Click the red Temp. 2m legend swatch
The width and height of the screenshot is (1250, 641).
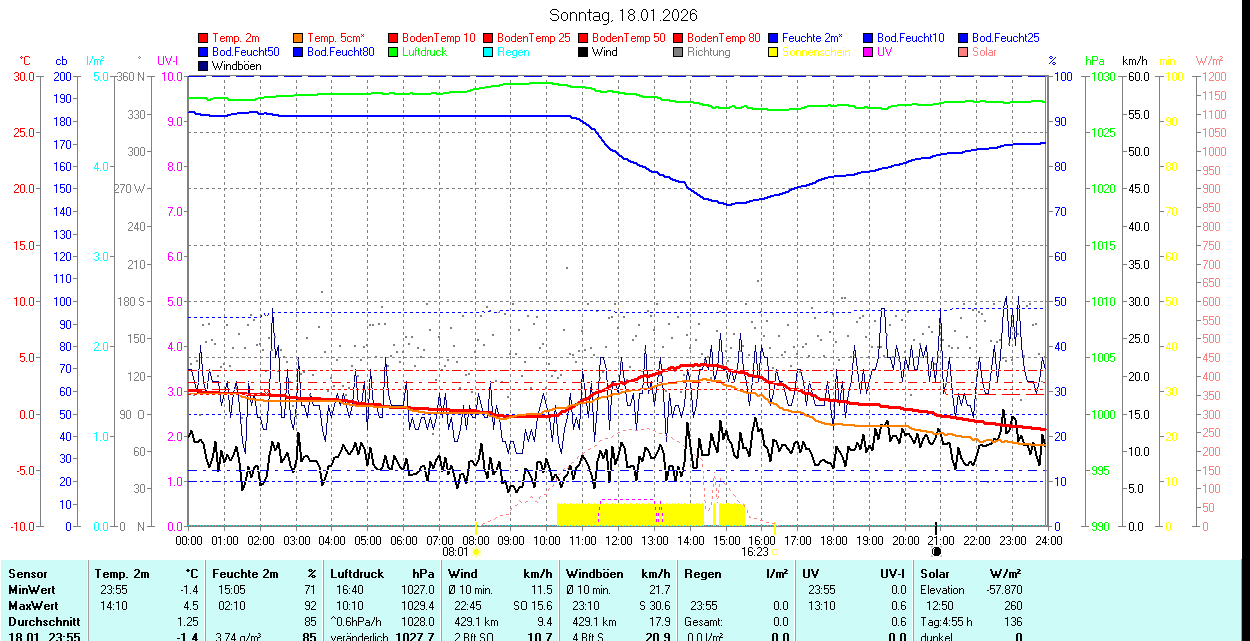coord(204,38)
